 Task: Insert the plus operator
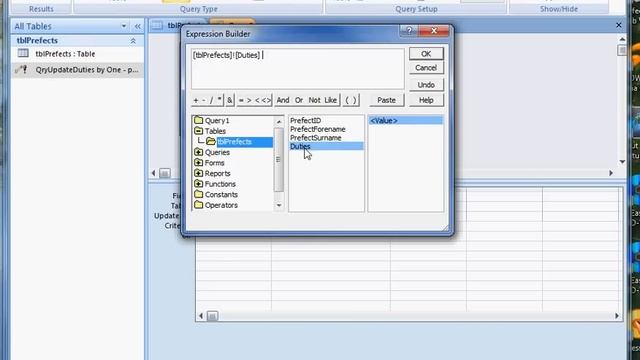[196, 100]
